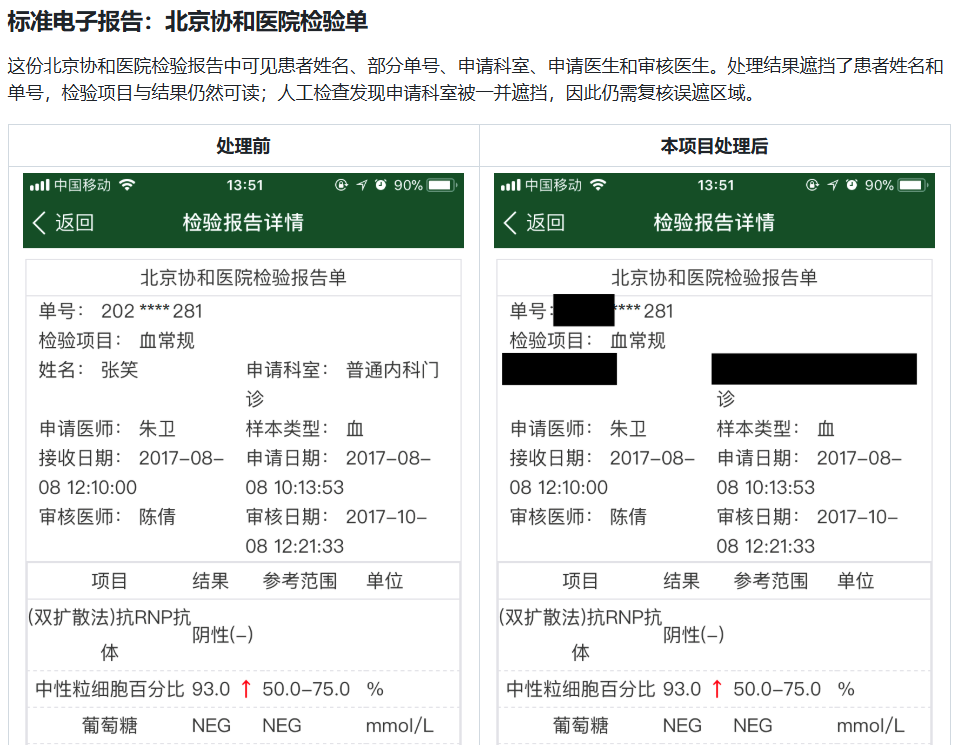Click the black redaction box over the 单号 digits
The width and height of the screenshot is (965, 745).
pyautogui.click(x=584, y=310)
